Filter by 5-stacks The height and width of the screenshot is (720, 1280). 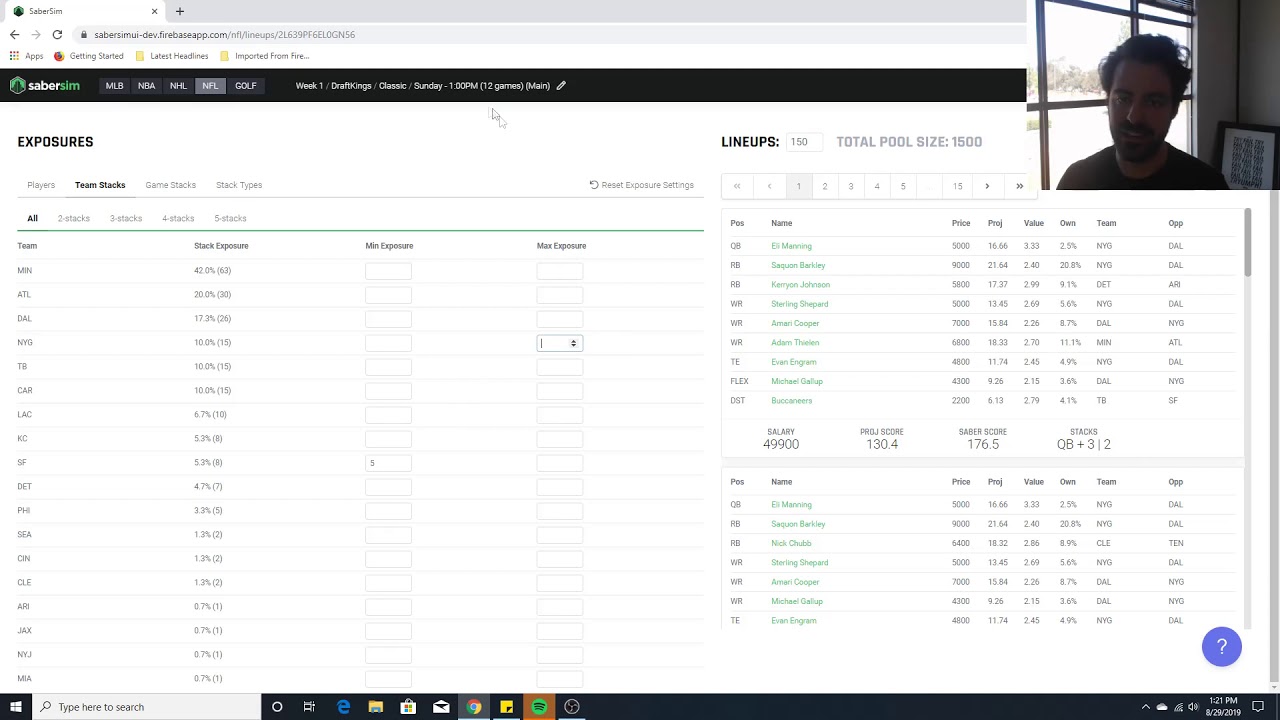click(x=230, y=218)
